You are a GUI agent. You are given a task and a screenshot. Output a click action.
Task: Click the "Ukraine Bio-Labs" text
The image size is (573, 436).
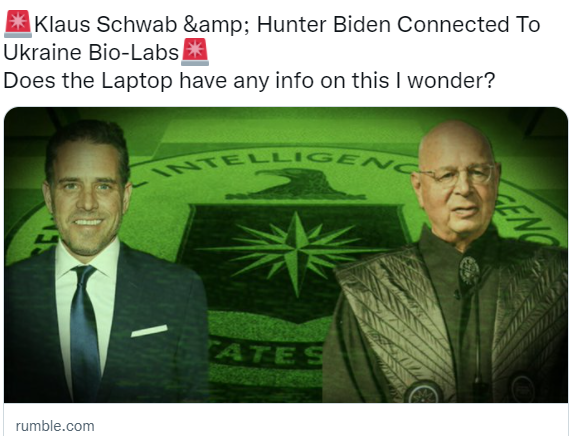pos(91,52)
